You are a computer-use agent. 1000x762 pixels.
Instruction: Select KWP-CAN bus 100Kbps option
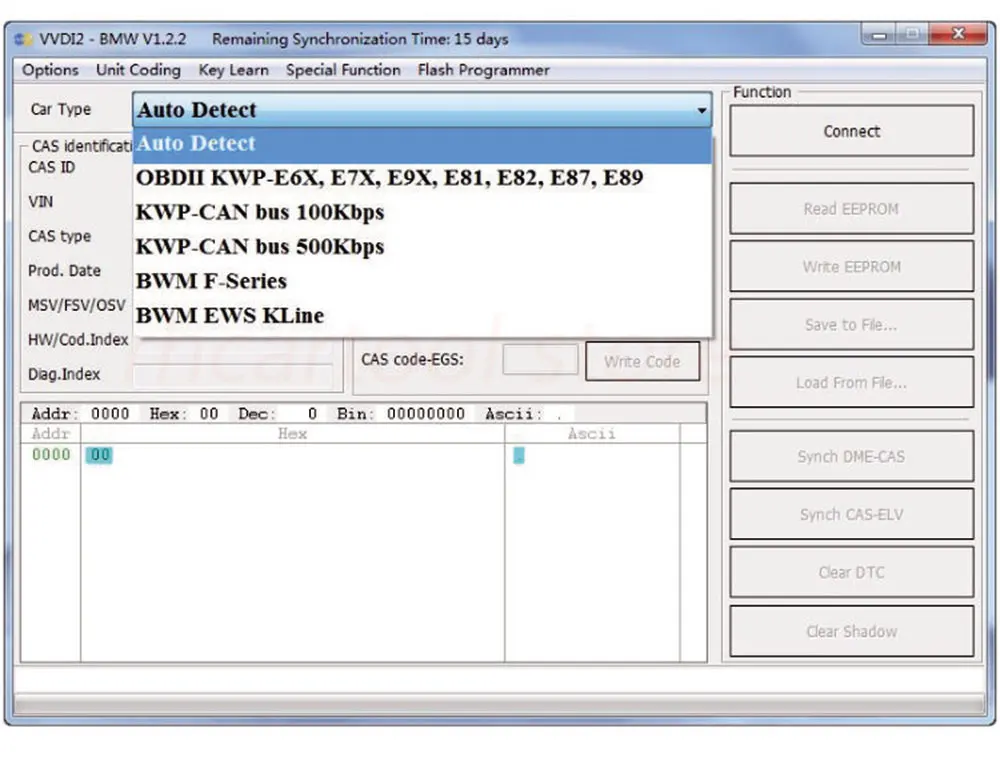click(x=422, y=212)
